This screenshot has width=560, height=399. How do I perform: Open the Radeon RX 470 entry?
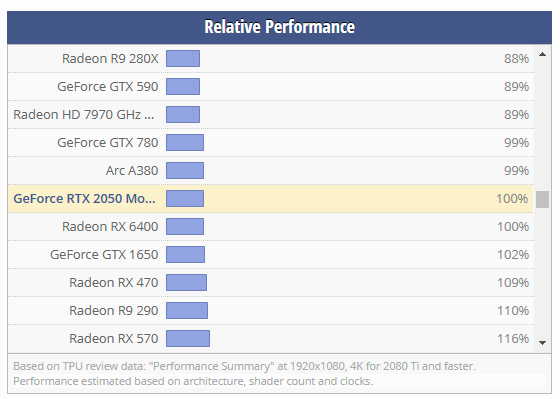coord(114,283)
